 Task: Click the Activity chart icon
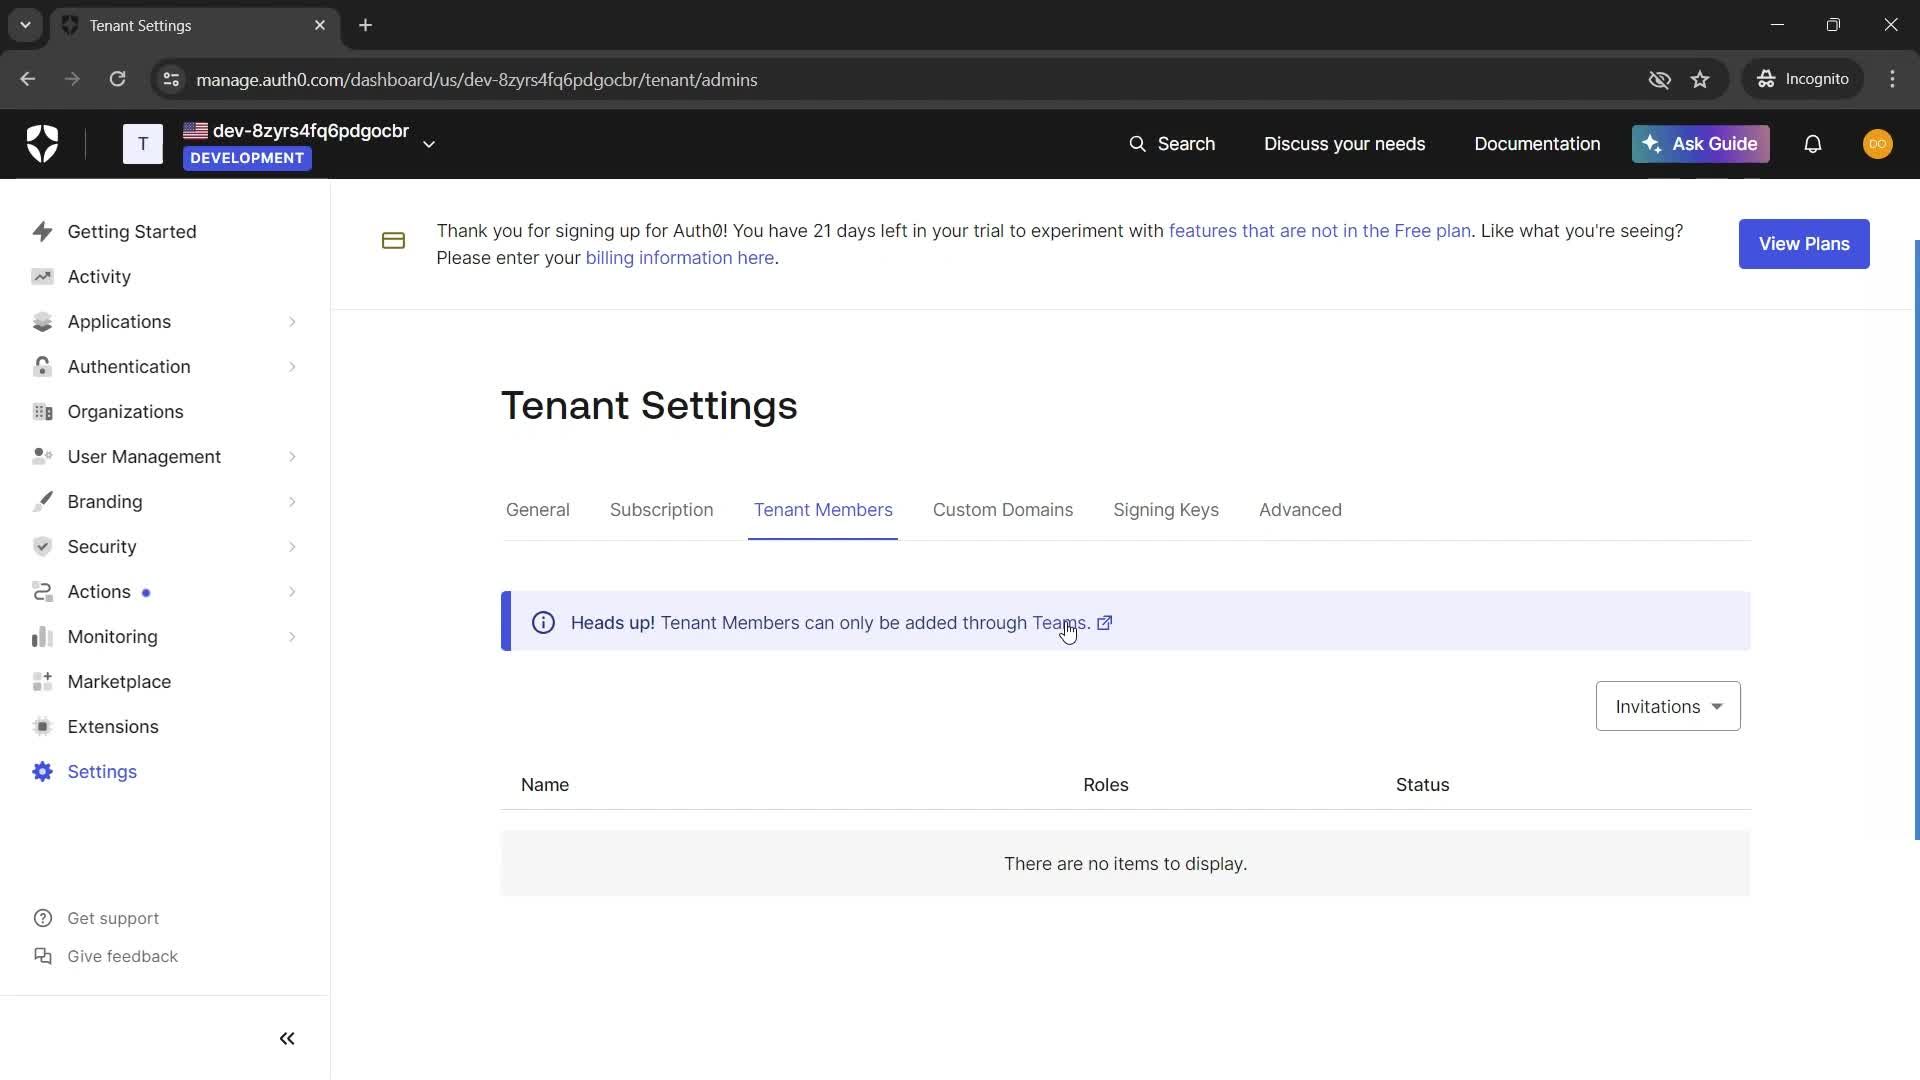(42, 277)
